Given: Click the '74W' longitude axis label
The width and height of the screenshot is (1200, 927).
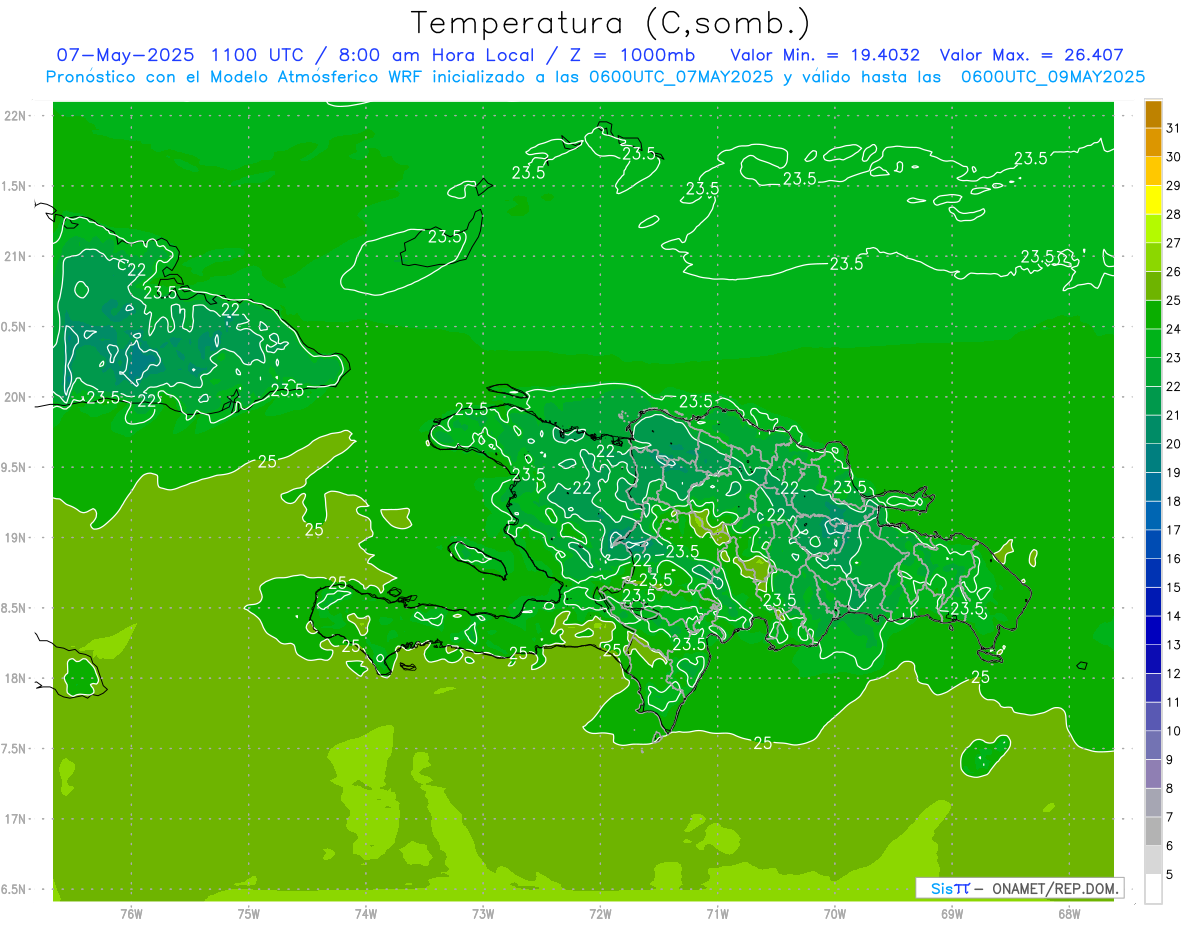Looking at the screenshot, I should tap(366, 913).
